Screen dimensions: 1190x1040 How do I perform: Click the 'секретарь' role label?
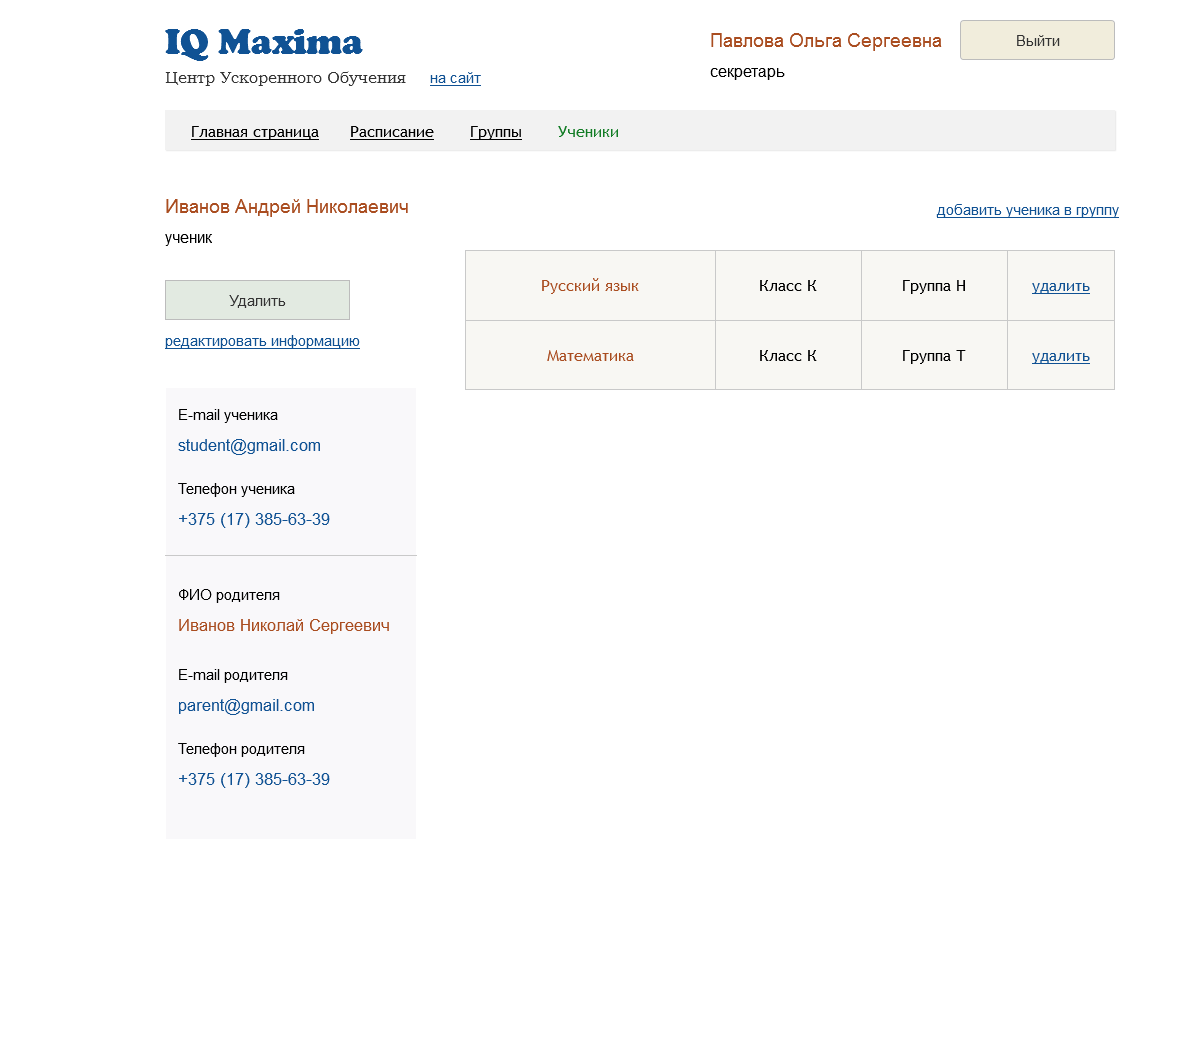[748, 72]
